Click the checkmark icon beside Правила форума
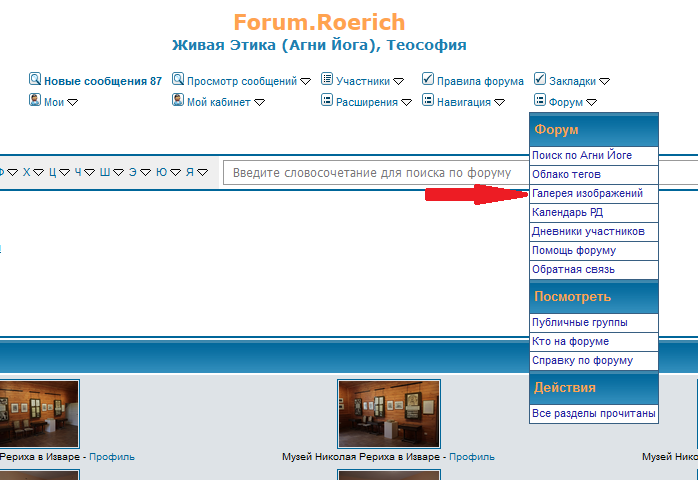The image size is (698, 480). point(428,79)
